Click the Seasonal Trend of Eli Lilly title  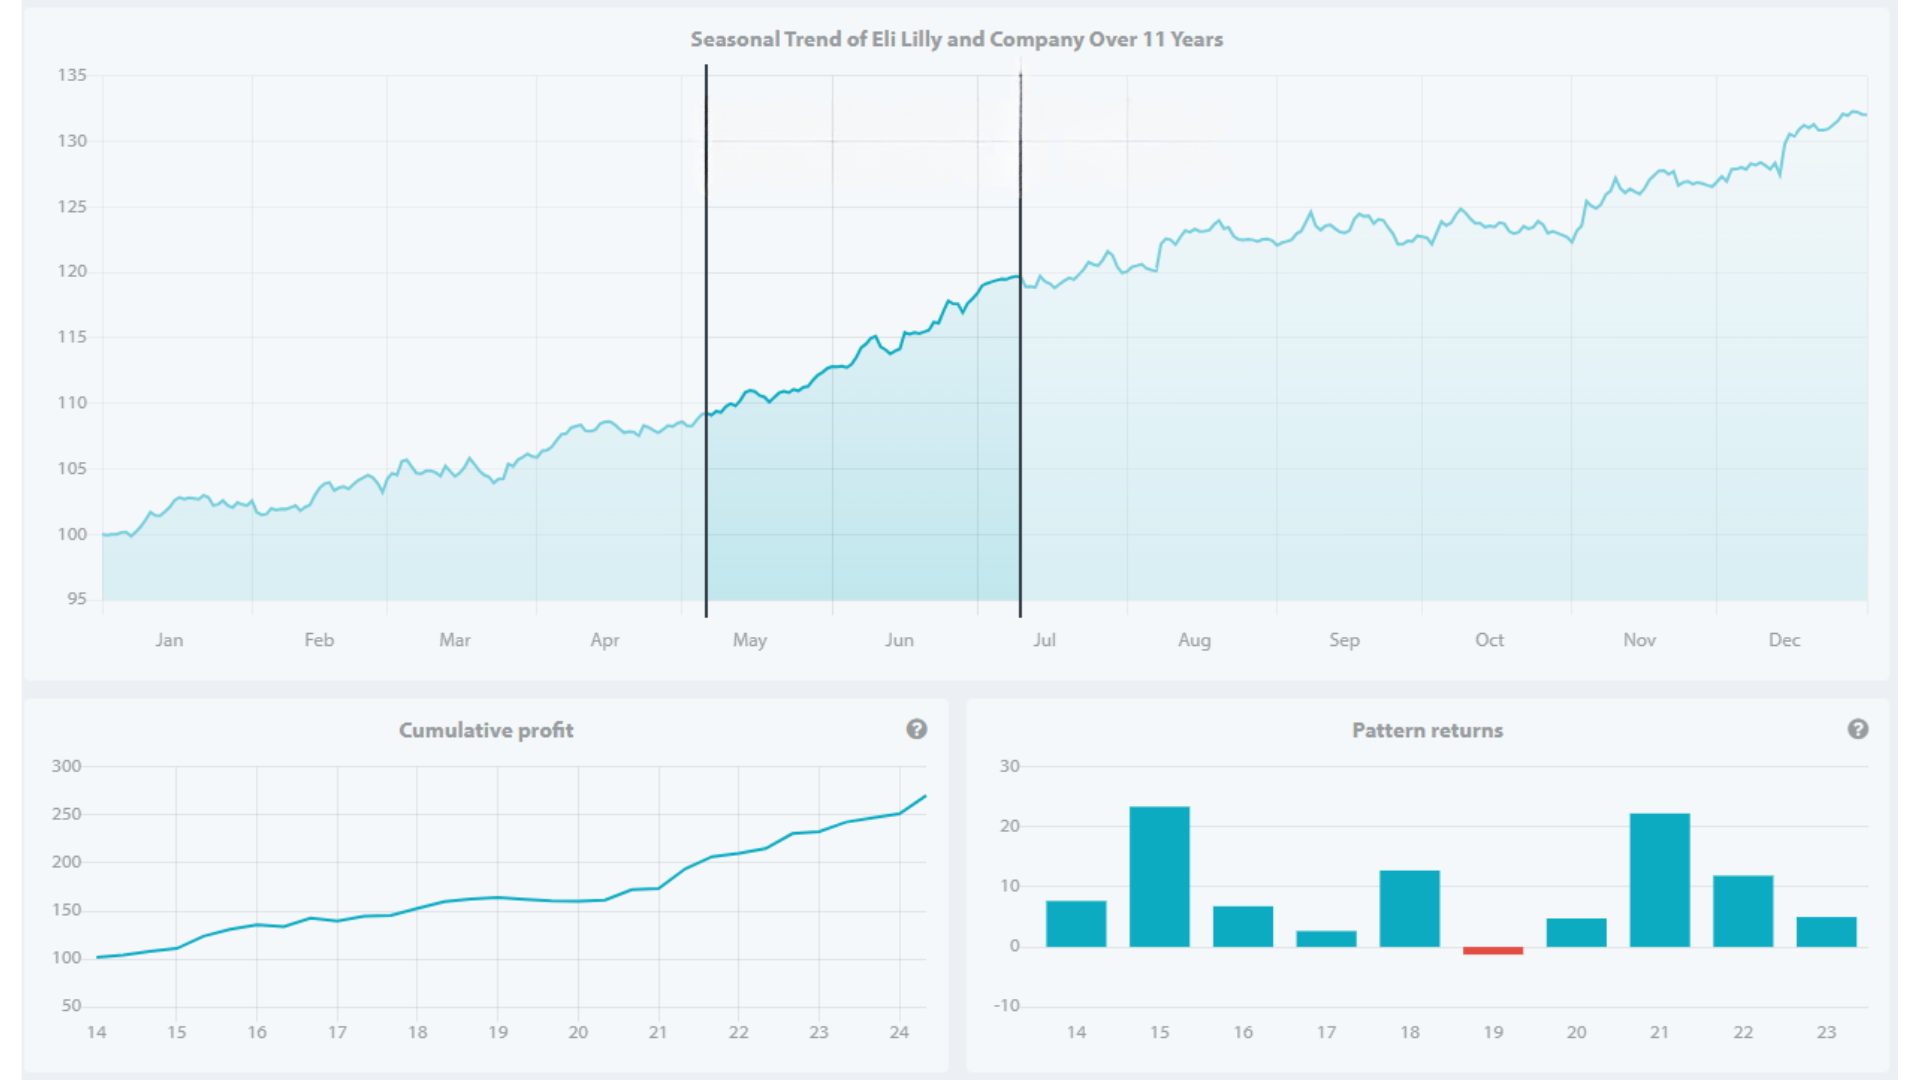(x=956, y=39)
